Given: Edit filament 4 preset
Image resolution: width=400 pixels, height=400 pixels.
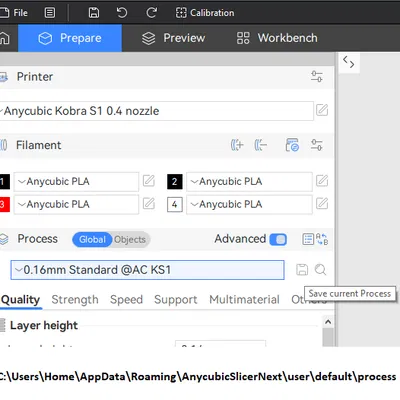Looking at the screenshot, I should click(322, 204).
